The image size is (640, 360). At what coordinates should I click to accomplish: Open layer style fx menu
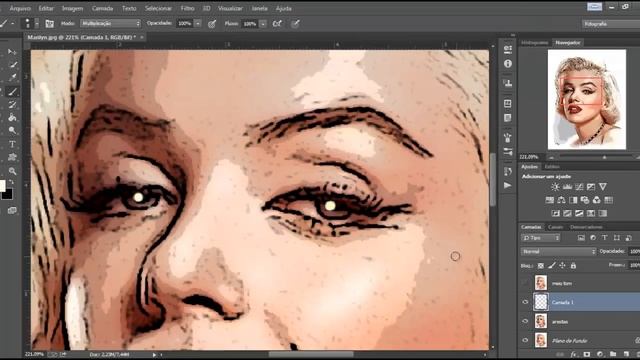[x=573, y=354]
